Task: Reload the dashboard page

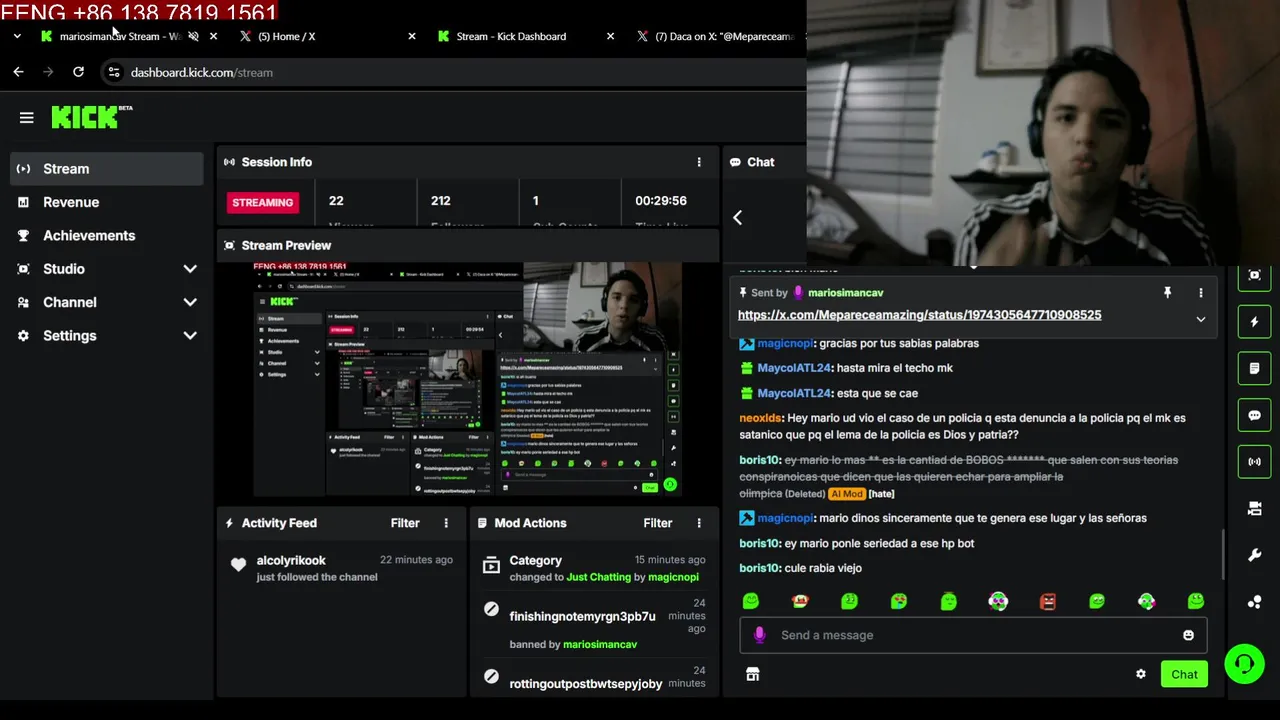Action: coord(78,72)
